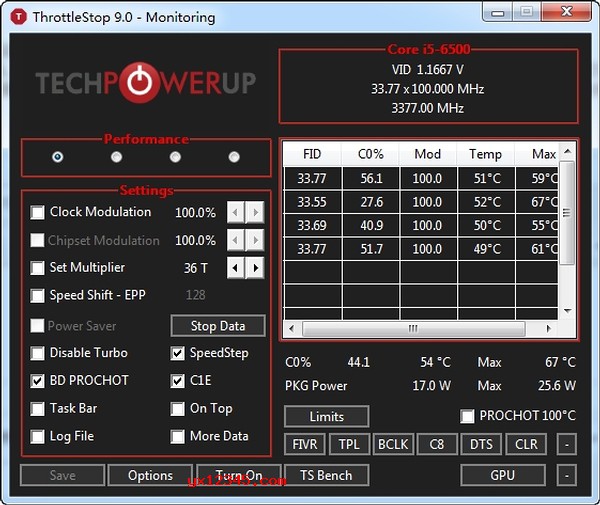Viewport: 600px width, 505px height.
Task: Select the first Performance profile radio button
Action: point(57,157)
